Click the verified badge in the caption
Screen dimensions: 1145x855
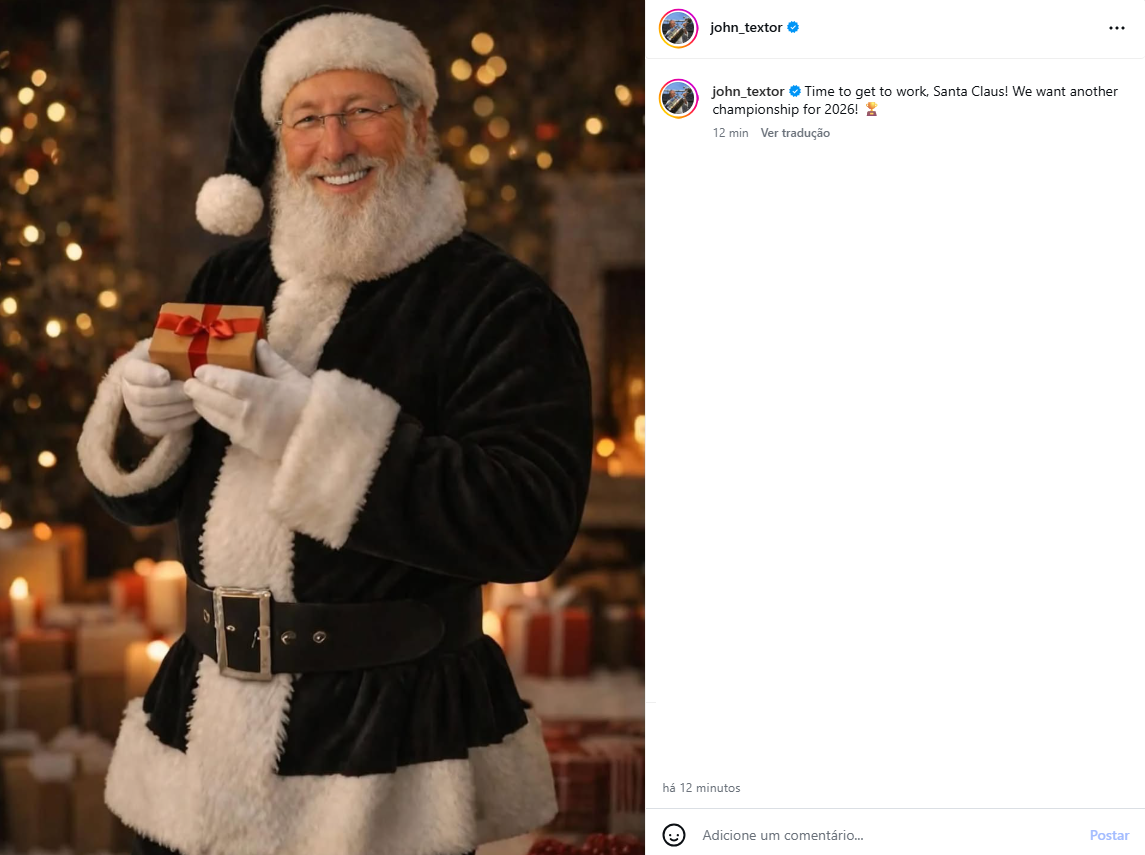point(795,91)
